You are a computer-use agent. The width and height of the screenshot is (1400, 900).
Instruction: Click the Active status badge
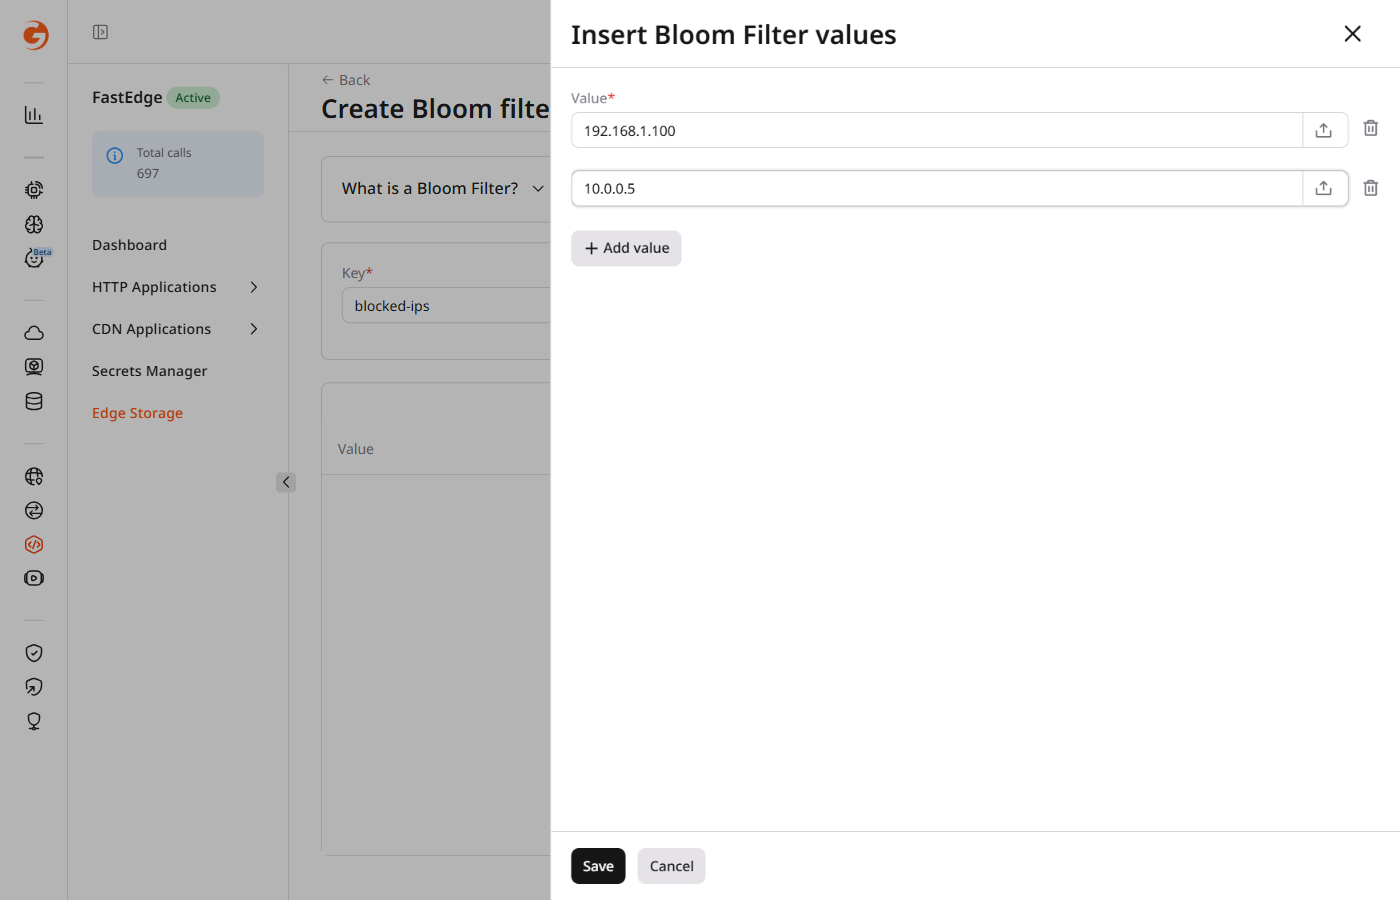(x=193, y=98)
